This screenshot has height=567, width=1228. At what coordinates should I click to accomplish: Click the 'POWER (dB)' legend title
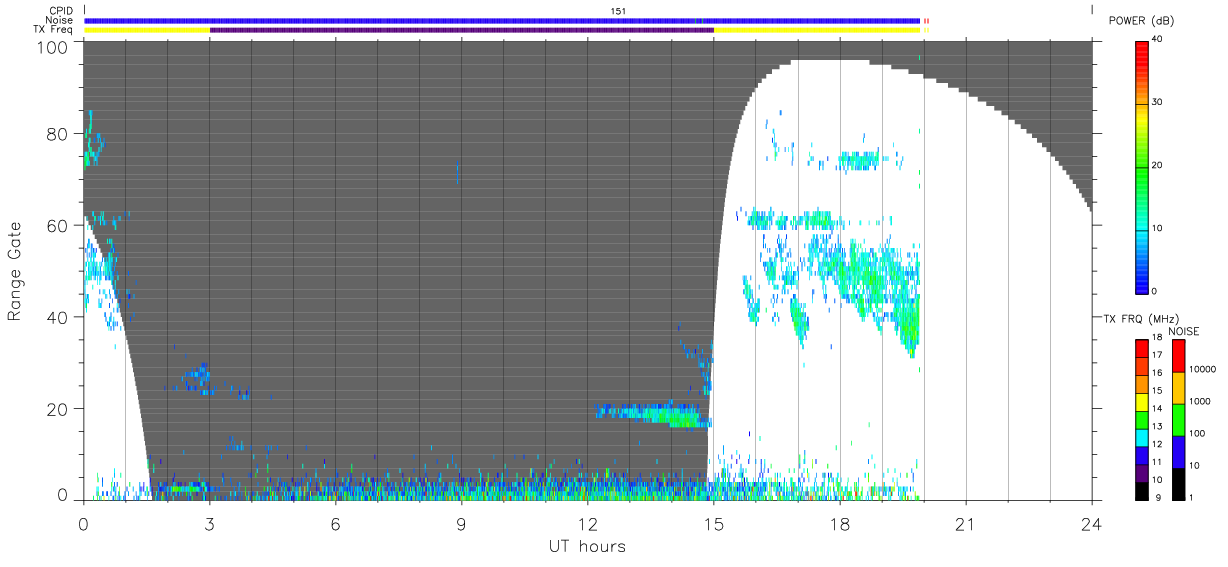pos(1141,21)
